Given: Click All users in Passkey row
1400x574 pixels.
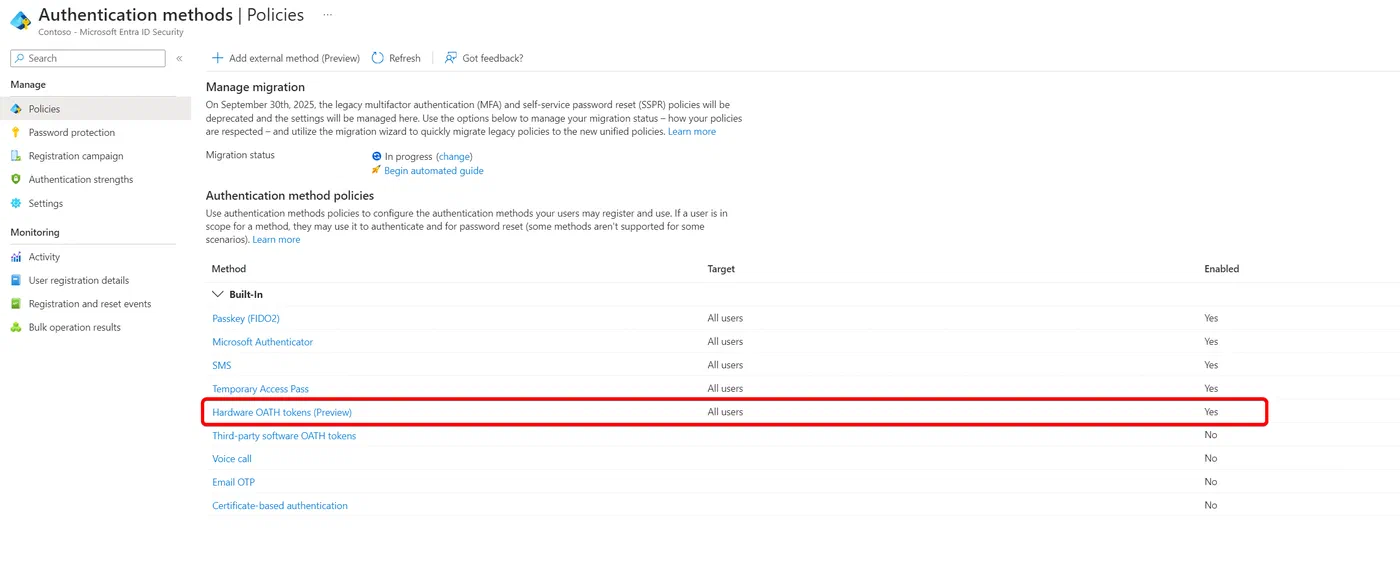Looking at the screenshot, I should coord(725,318).
